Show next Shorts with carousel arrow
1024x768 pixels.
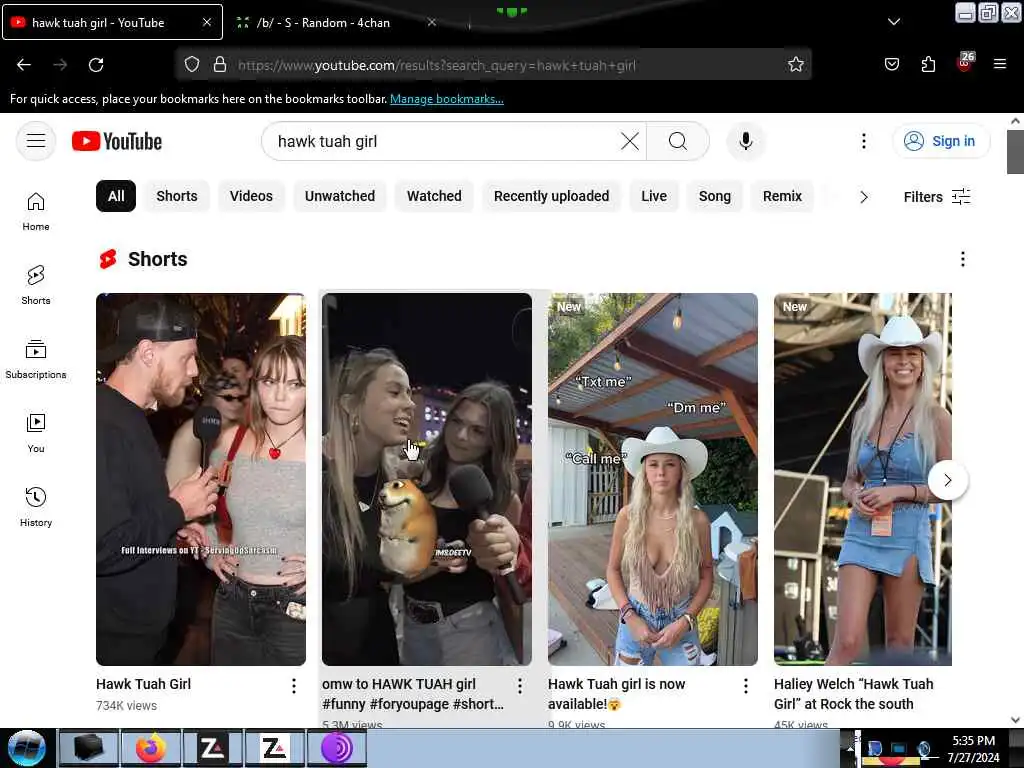948,480
